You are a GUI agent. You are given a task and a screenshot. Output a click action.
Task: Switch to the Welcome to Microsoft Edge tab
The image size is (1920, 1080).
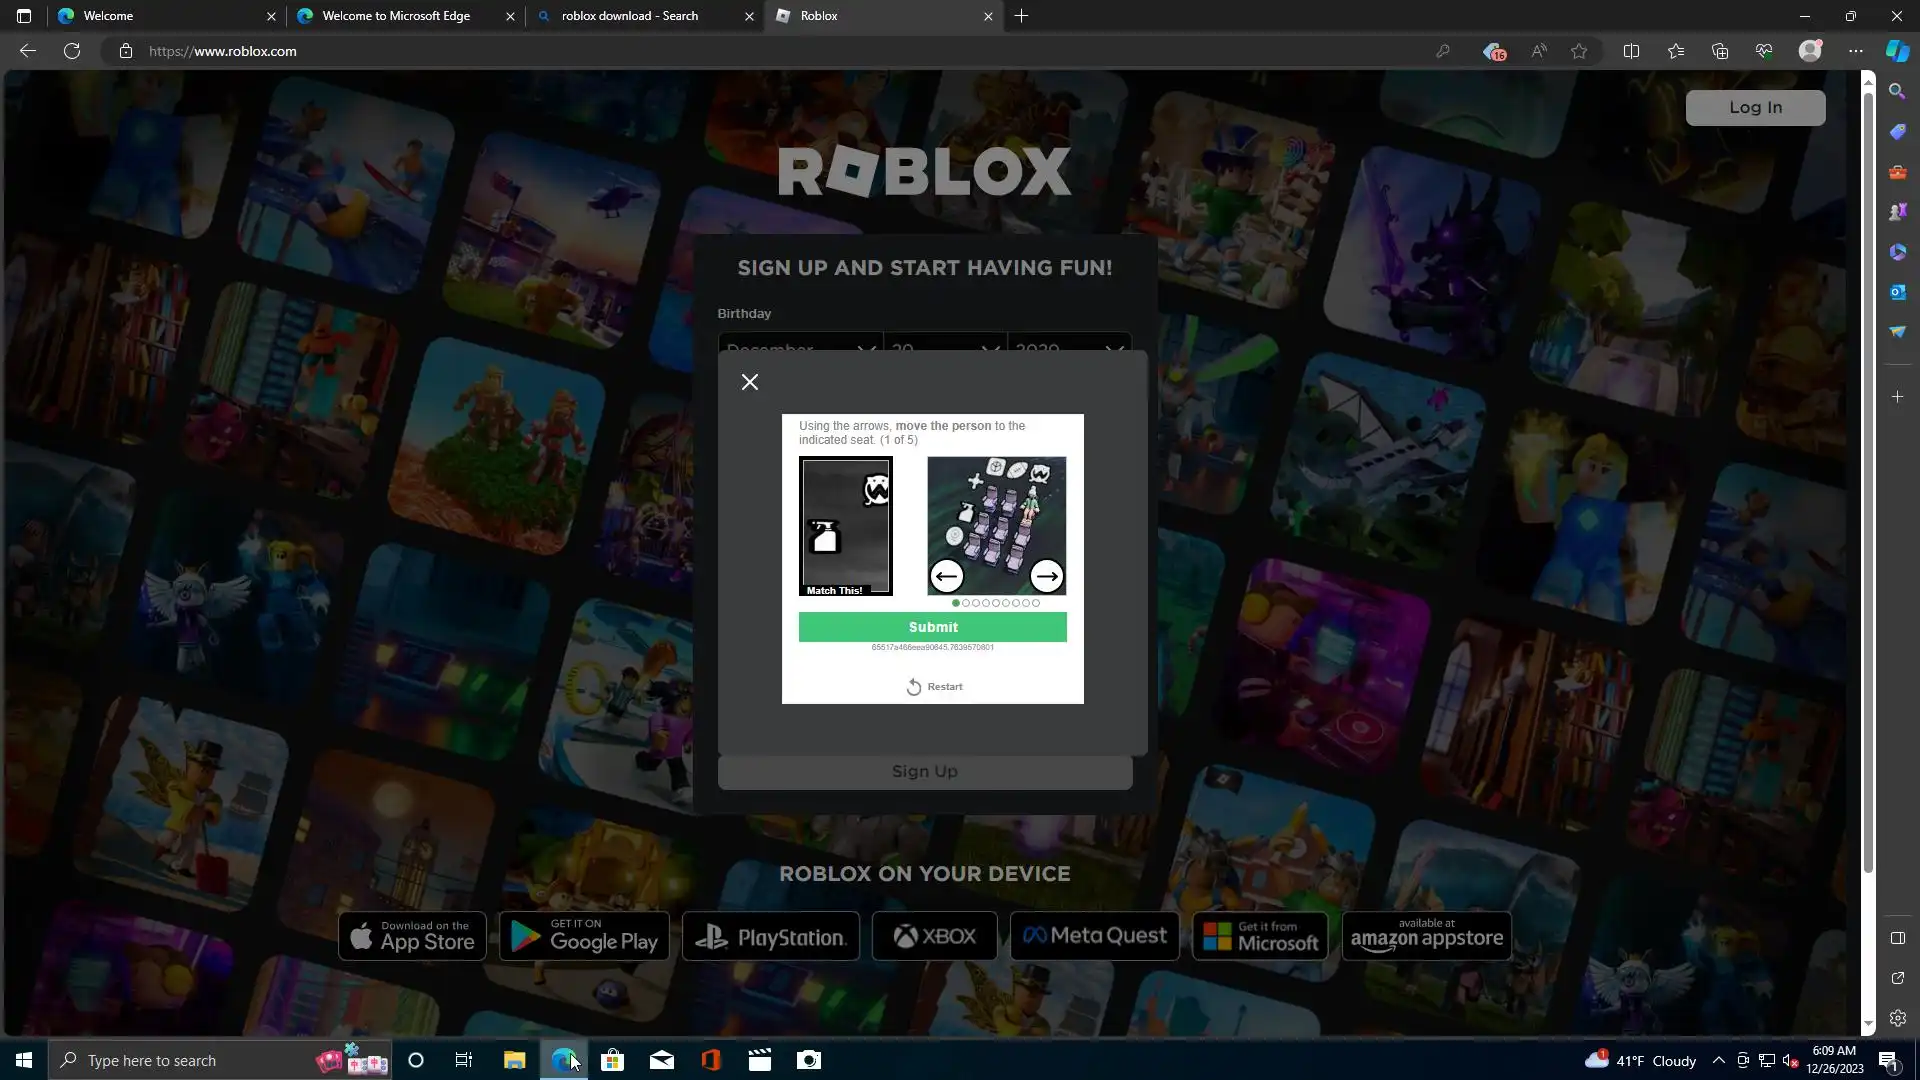point(396,16)
